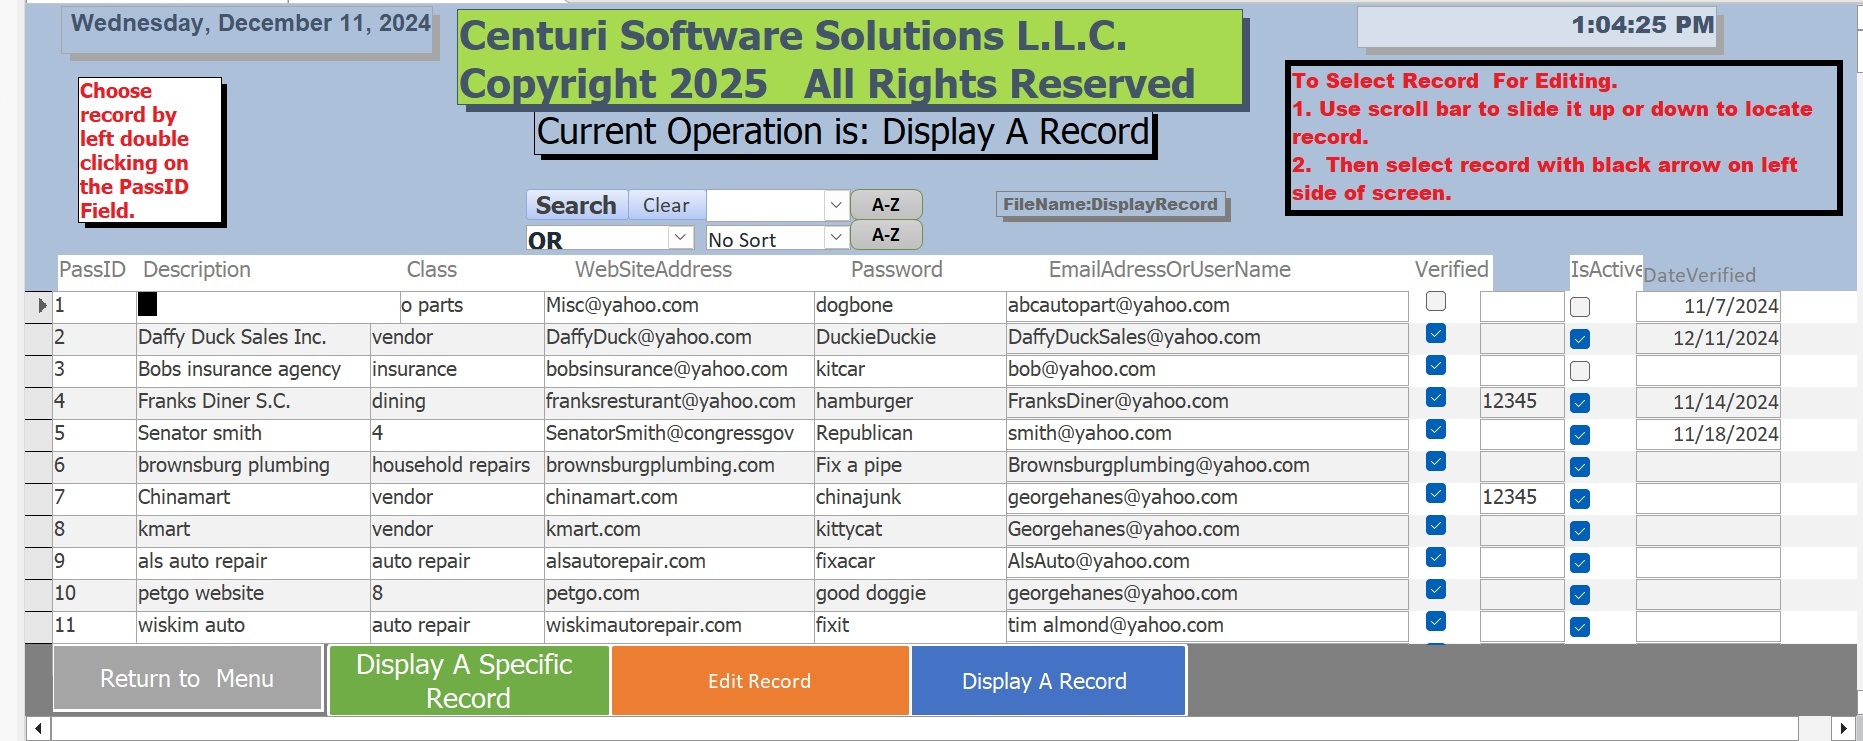Image resolution: width=1863 pixels, height=741 pixels.
Task: Open the OR field dropdown
Action: pyautogui.click(x=680, y=238)
